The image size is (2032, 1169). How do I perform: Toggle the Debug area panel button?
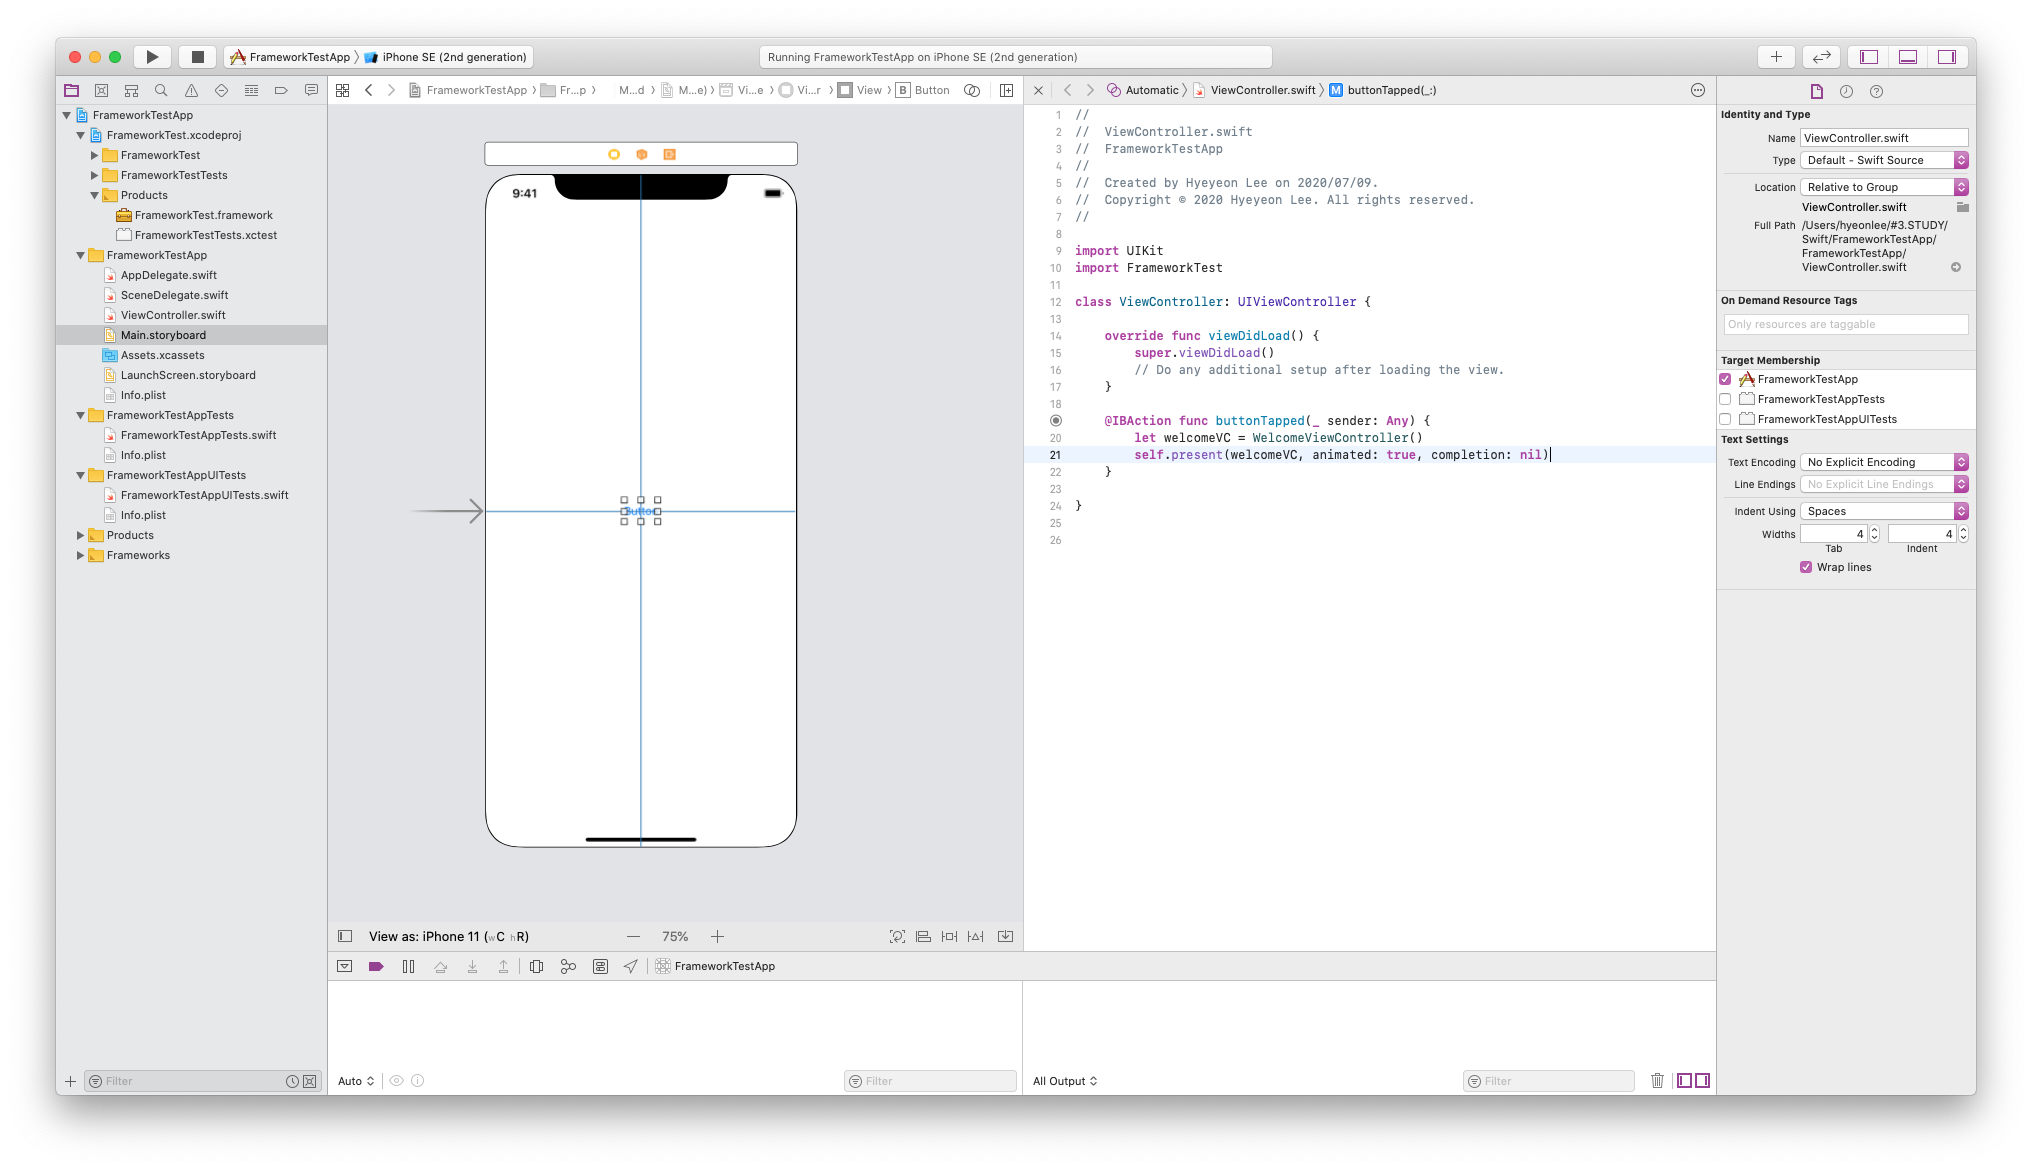pyautogui.click(x=1908, y=57)
